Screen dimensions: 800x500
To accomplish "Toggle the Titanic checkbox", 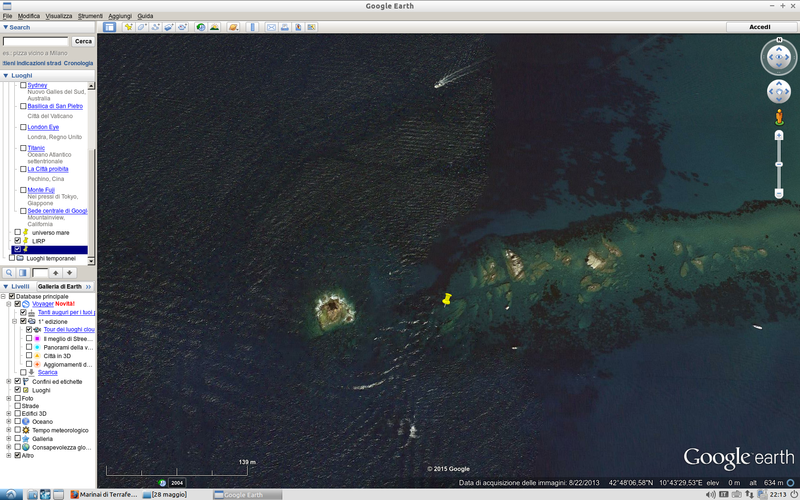I will (x=23, y=148).
